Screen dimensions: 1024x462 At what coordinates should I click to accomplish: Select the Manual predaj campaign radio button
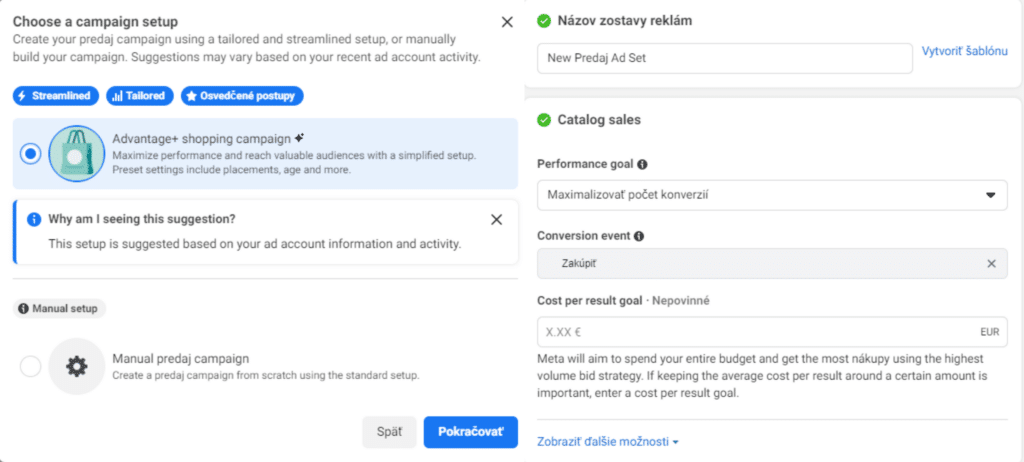(30, 367)
